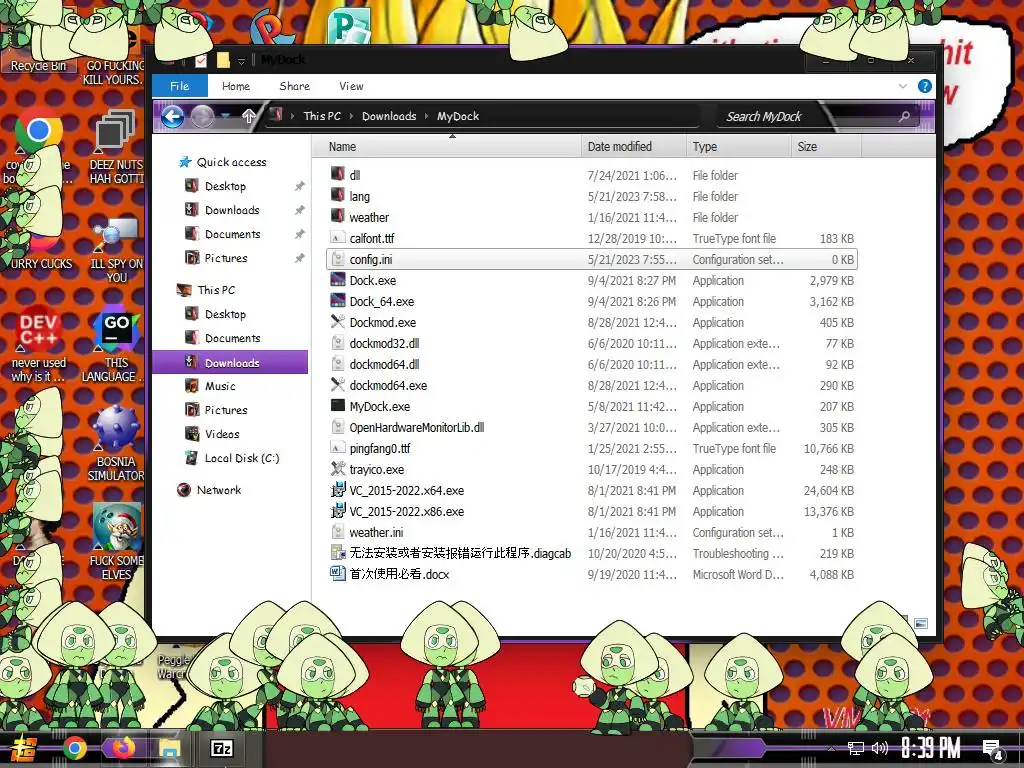Open Firefox from the taskbar

[123, 748]
